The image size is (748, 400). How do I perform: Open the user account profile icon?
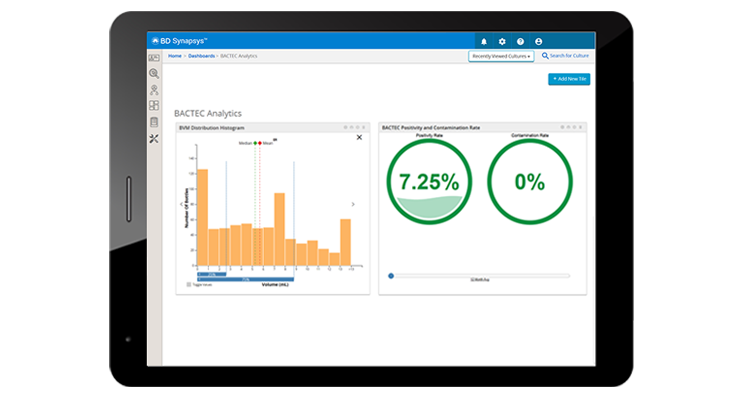click(x=539, y=41)
